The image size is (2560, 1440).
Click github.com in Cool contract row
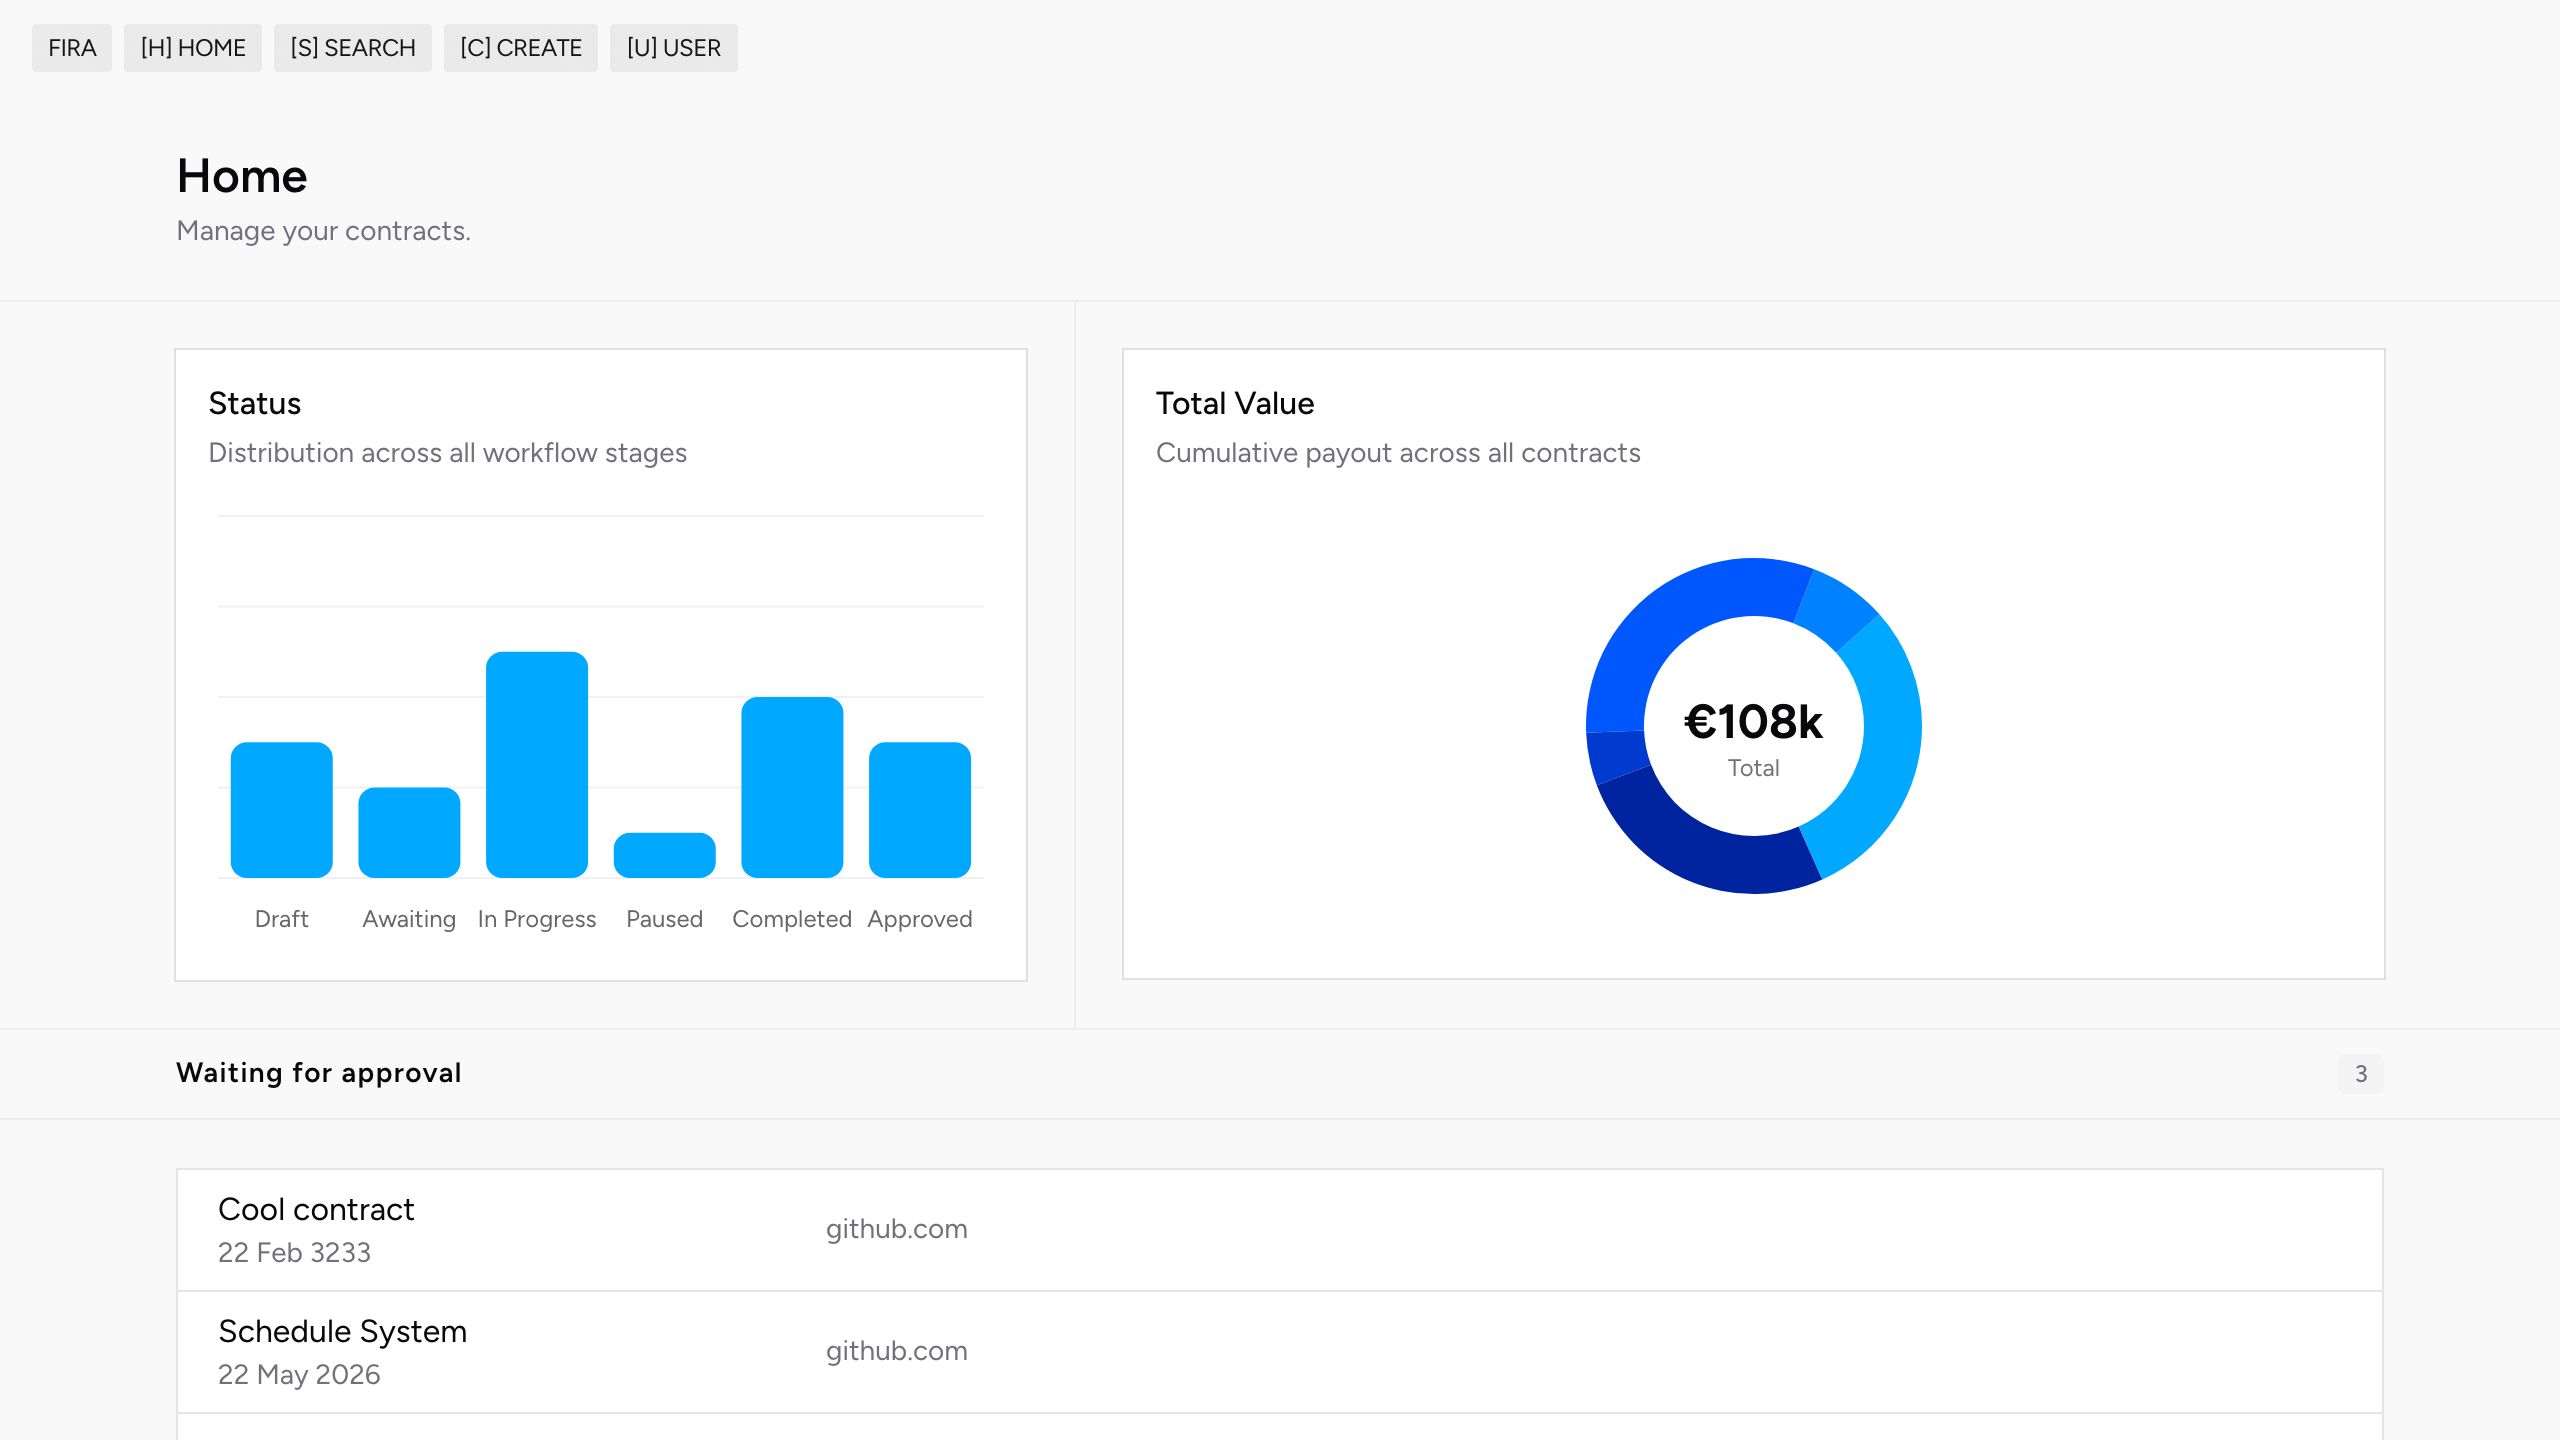click(x=897, y=1229)
